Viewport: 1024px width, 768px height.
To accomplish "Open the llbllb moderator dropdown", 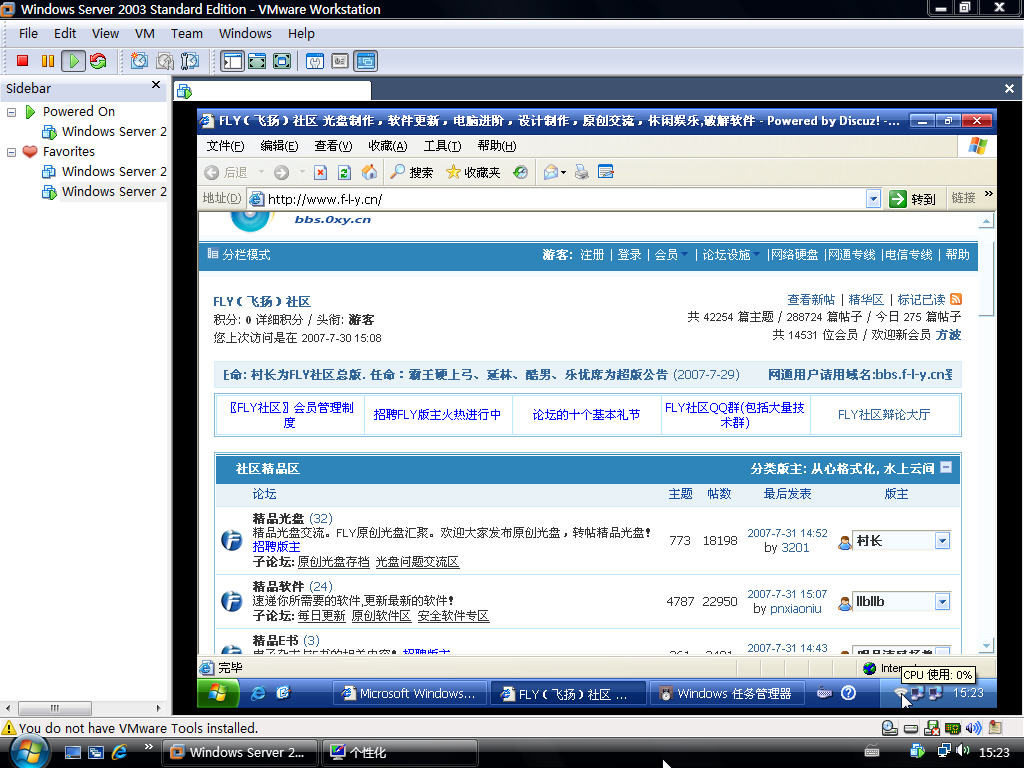I will [x=901, y=601].
